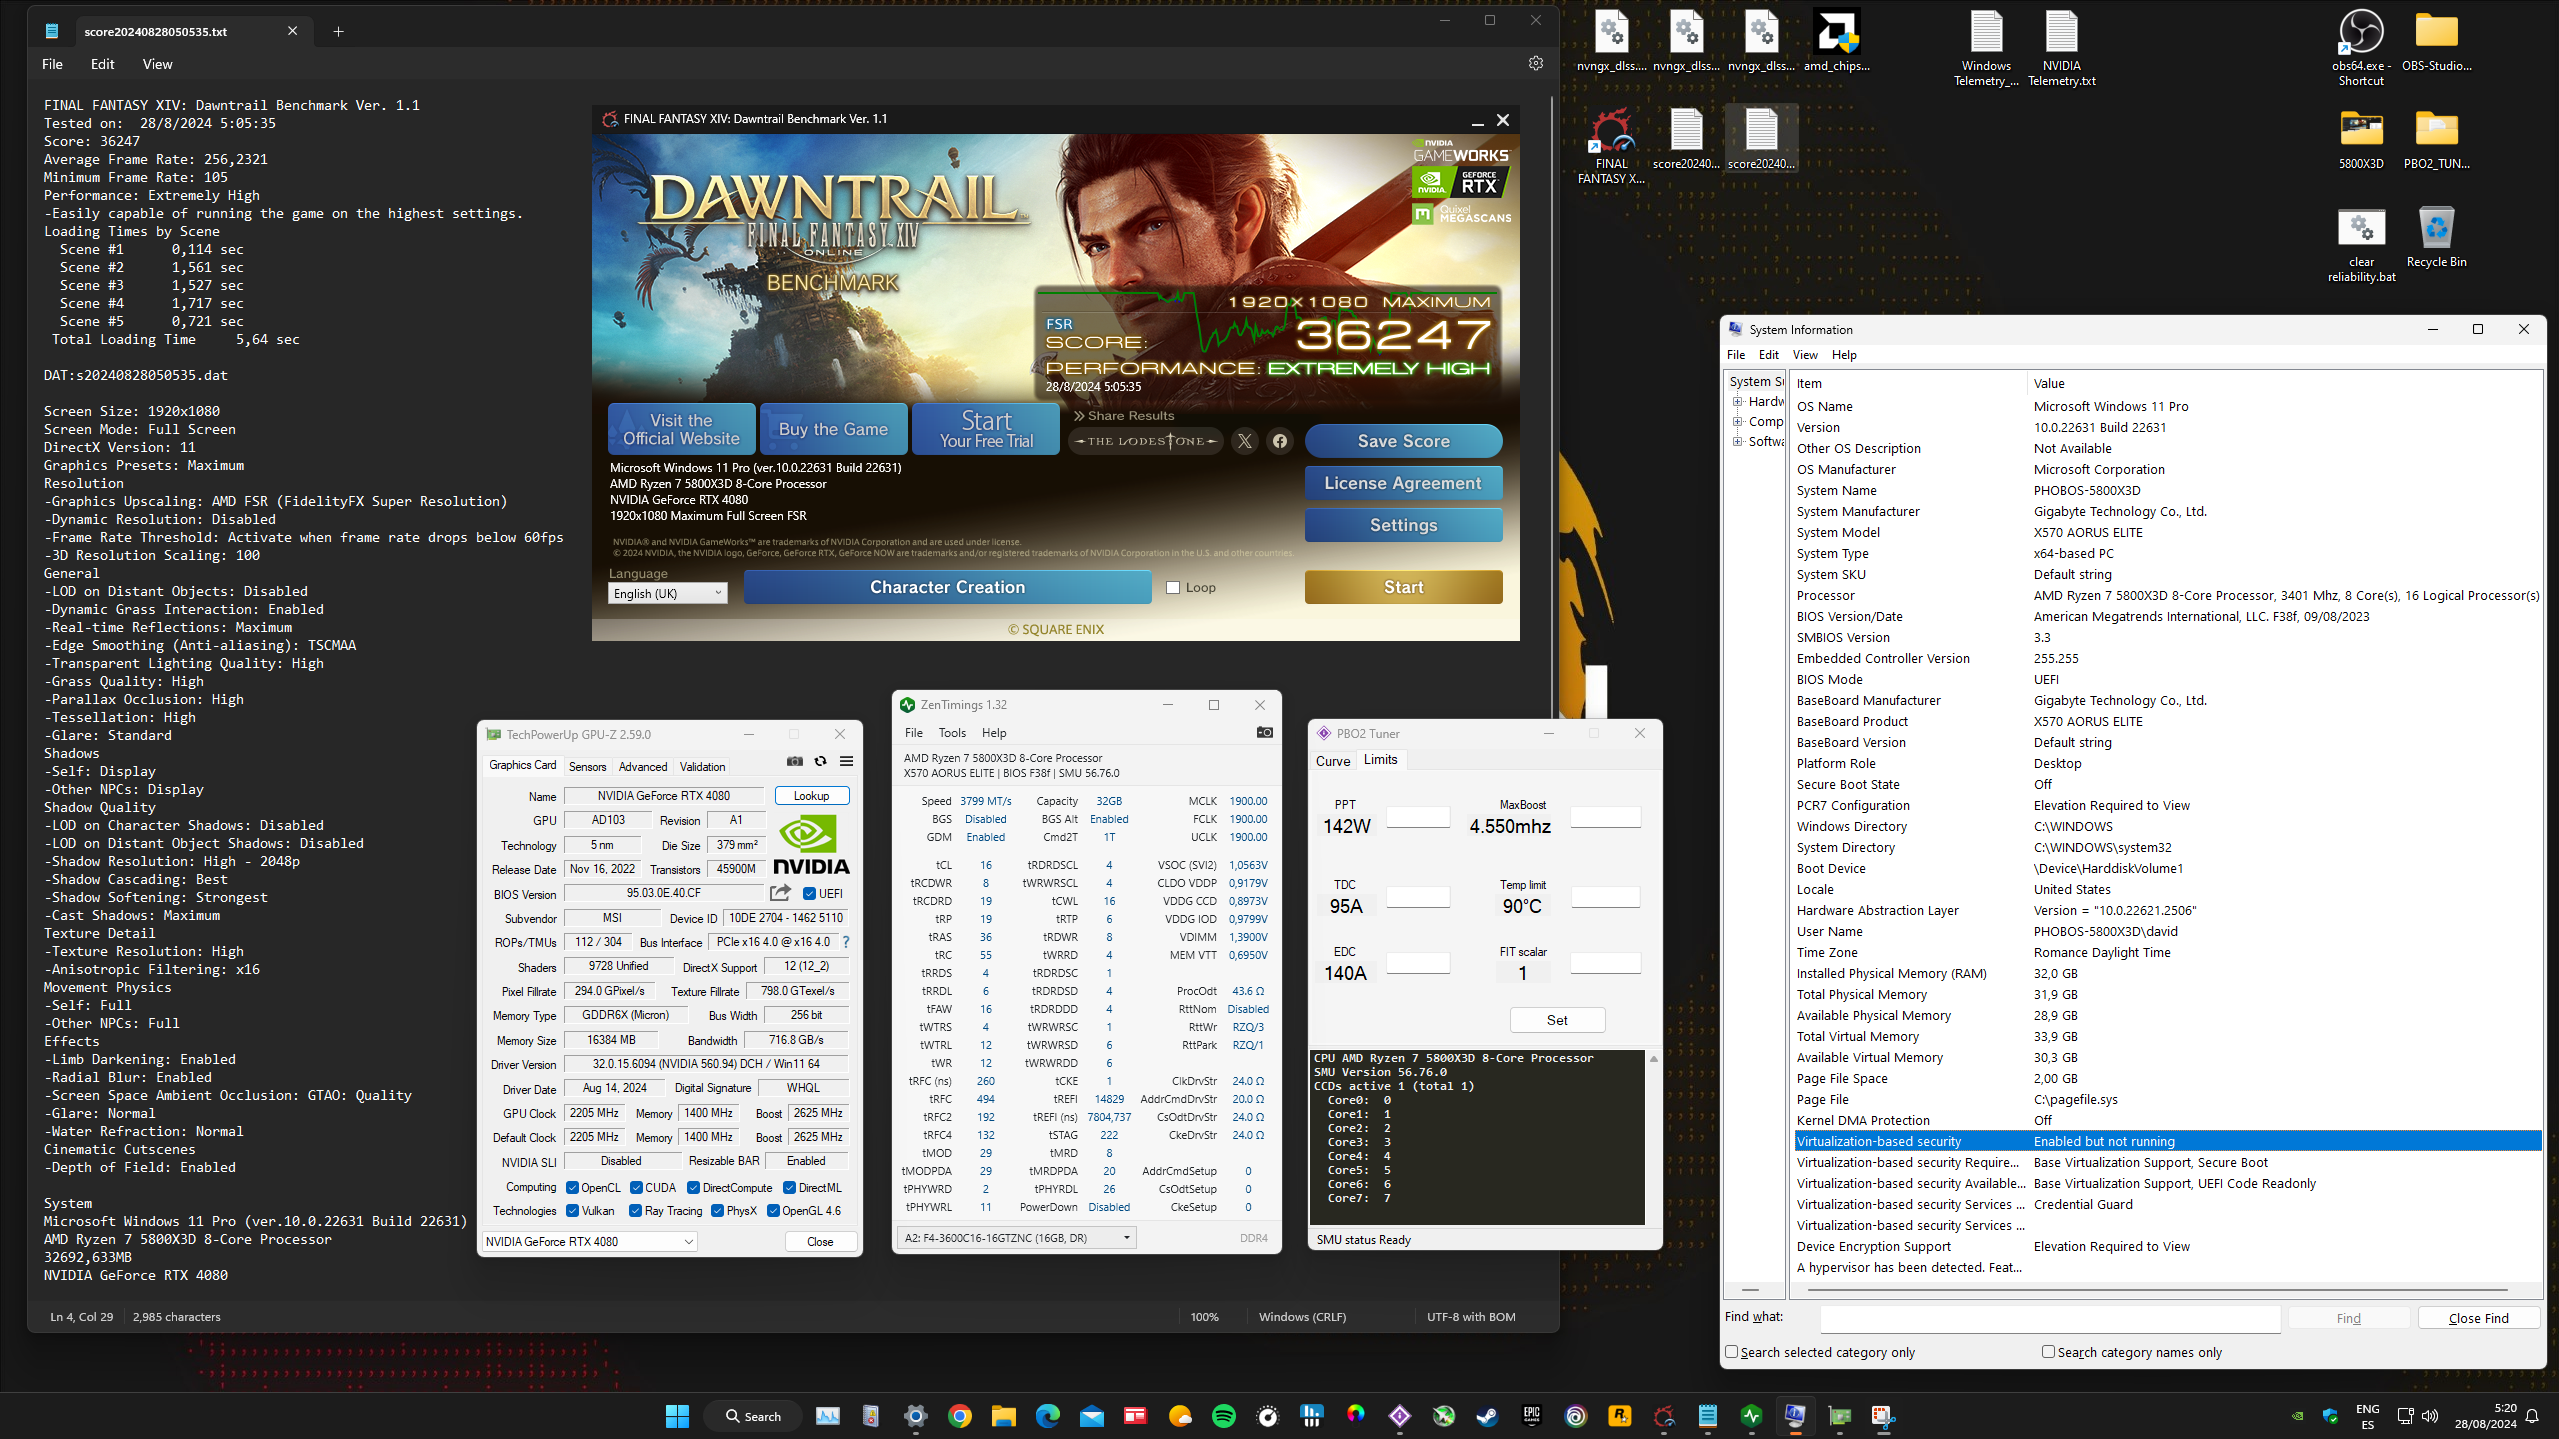Click Bus Interface question mark in GPU-Z
The image size is (2559, 1439).
[846, 942]
